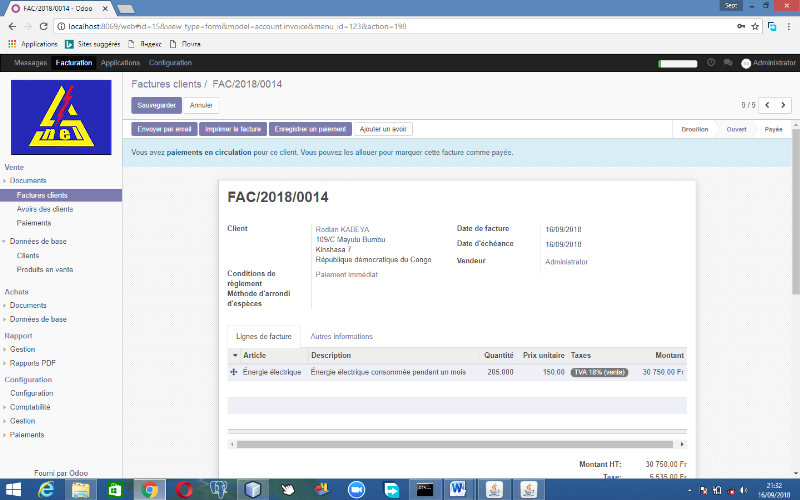Click TVA 18% (vente) tax tag
Viewport: 800px width, 500px height.
coord(599,372)
